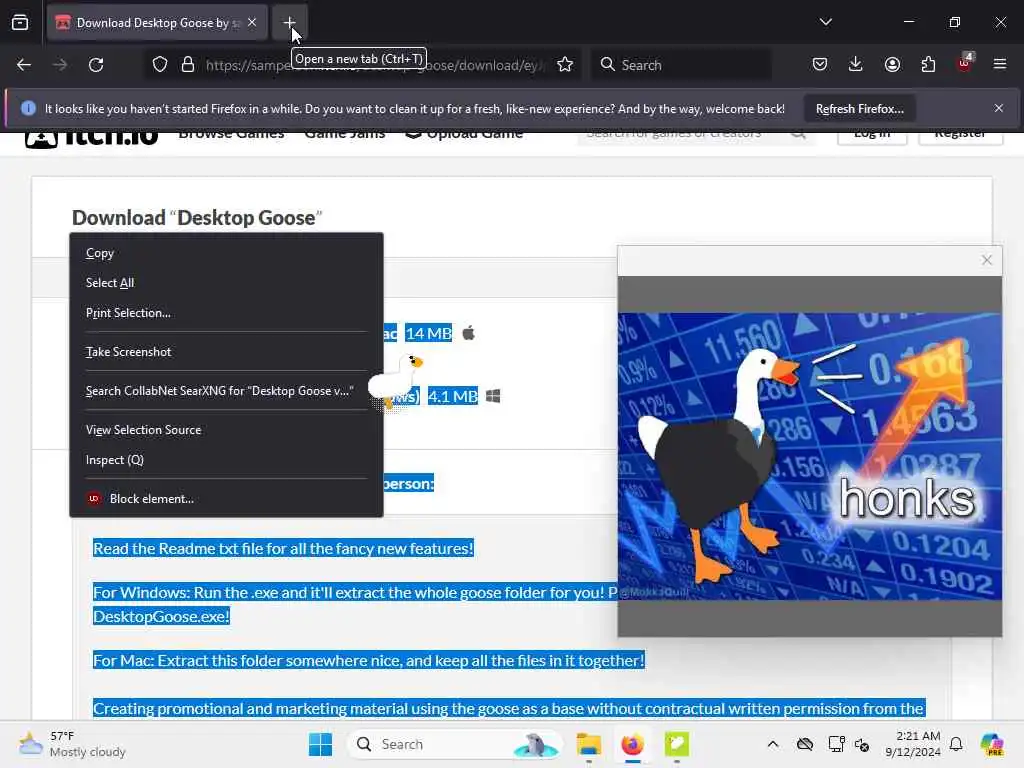The image size is (1024, 768).
Task: Click the Windows platform icon on the page
Action: pyautogui.click(x=493, y=396)
